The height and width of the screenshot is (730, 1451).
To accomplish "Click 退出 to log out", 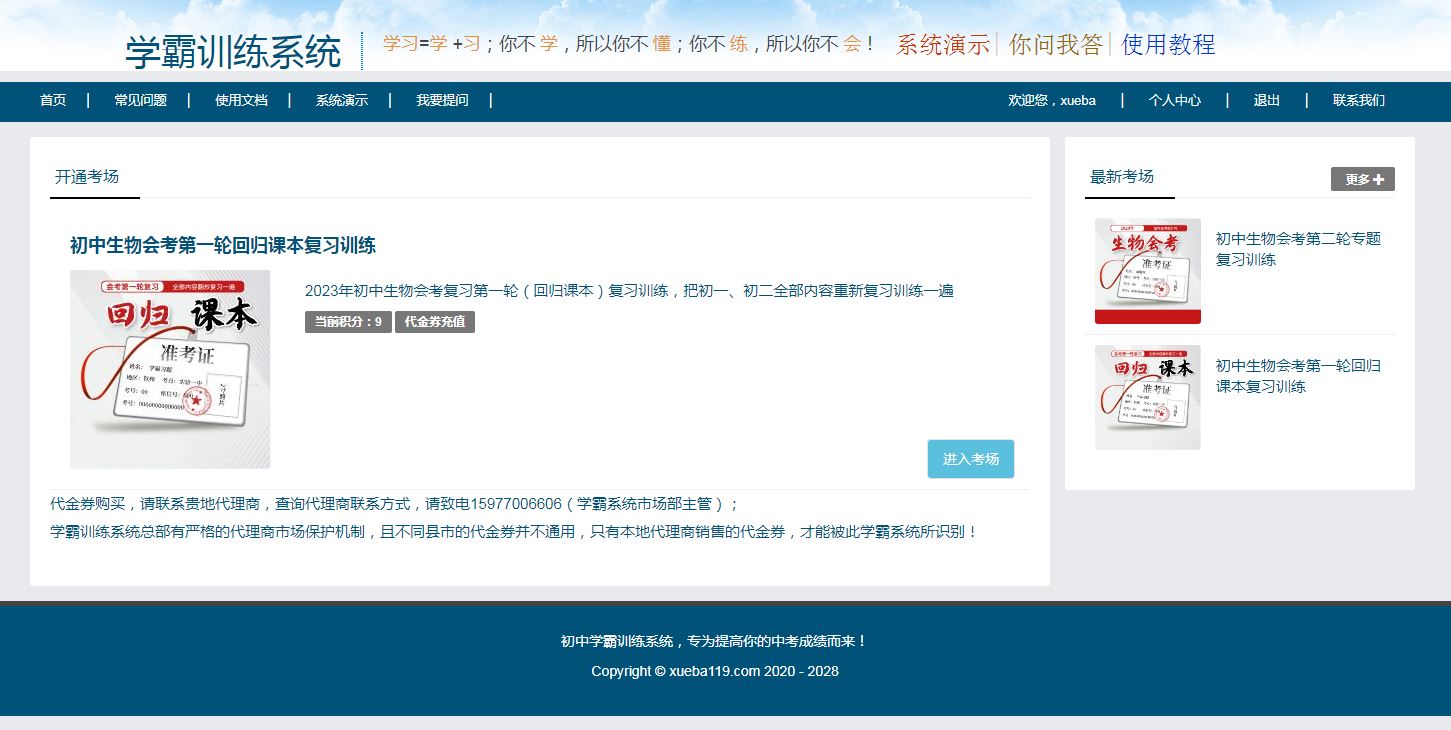I will 1265,101.
